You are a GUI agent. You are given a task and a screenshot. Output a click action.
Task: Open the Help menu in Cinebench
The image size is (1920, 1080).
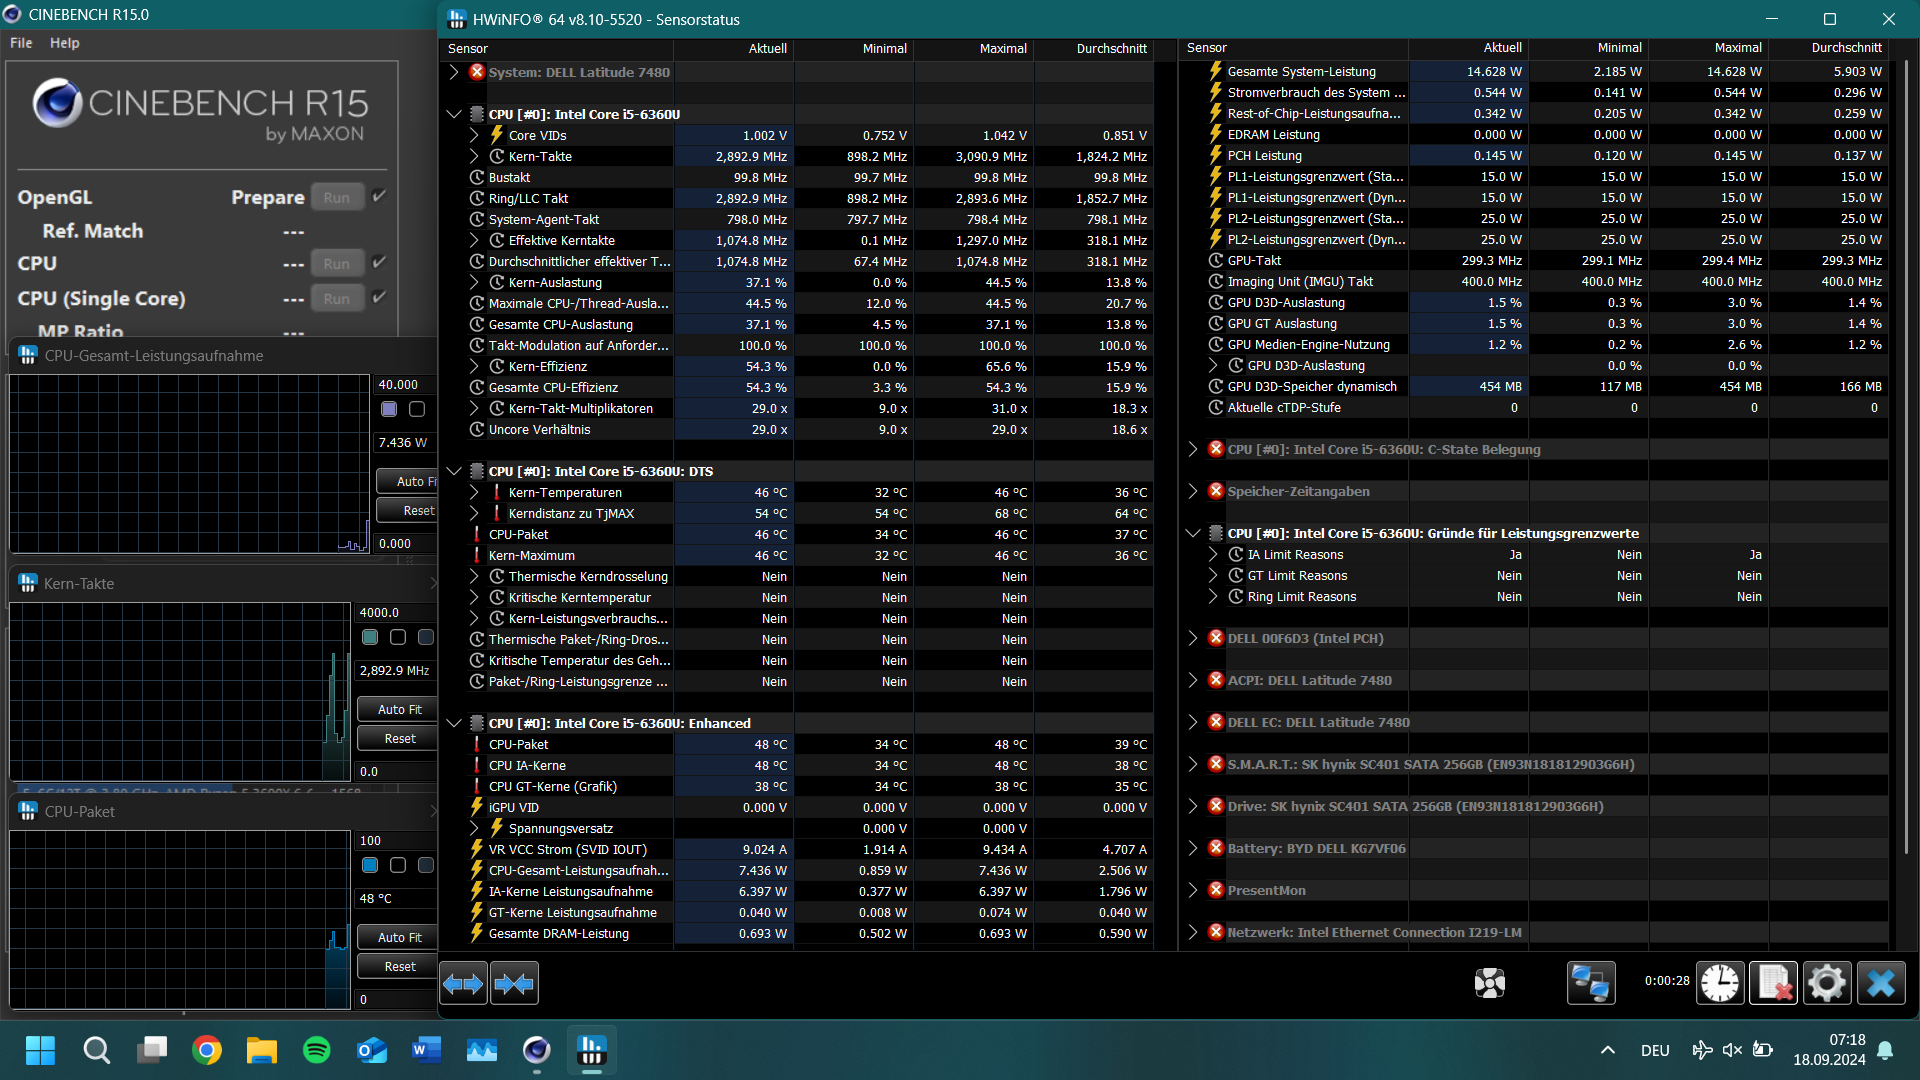point(64,42)
